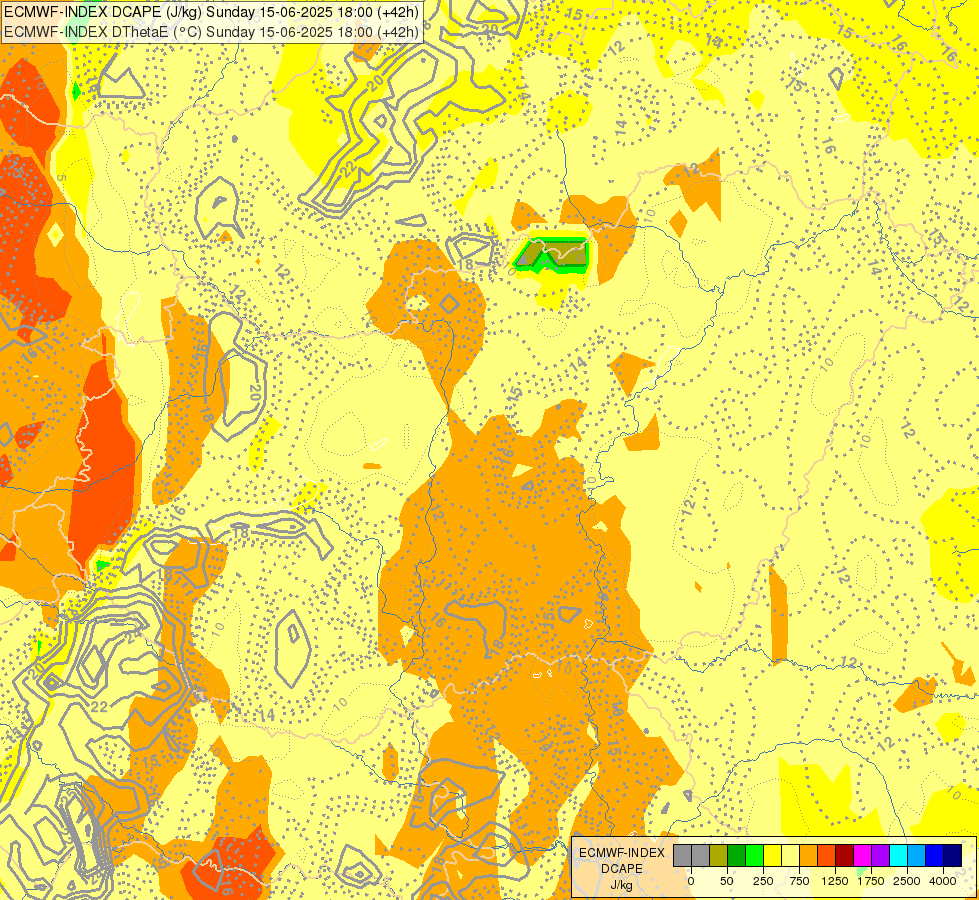Select the navy swatch in the legend

pos(953,856)
